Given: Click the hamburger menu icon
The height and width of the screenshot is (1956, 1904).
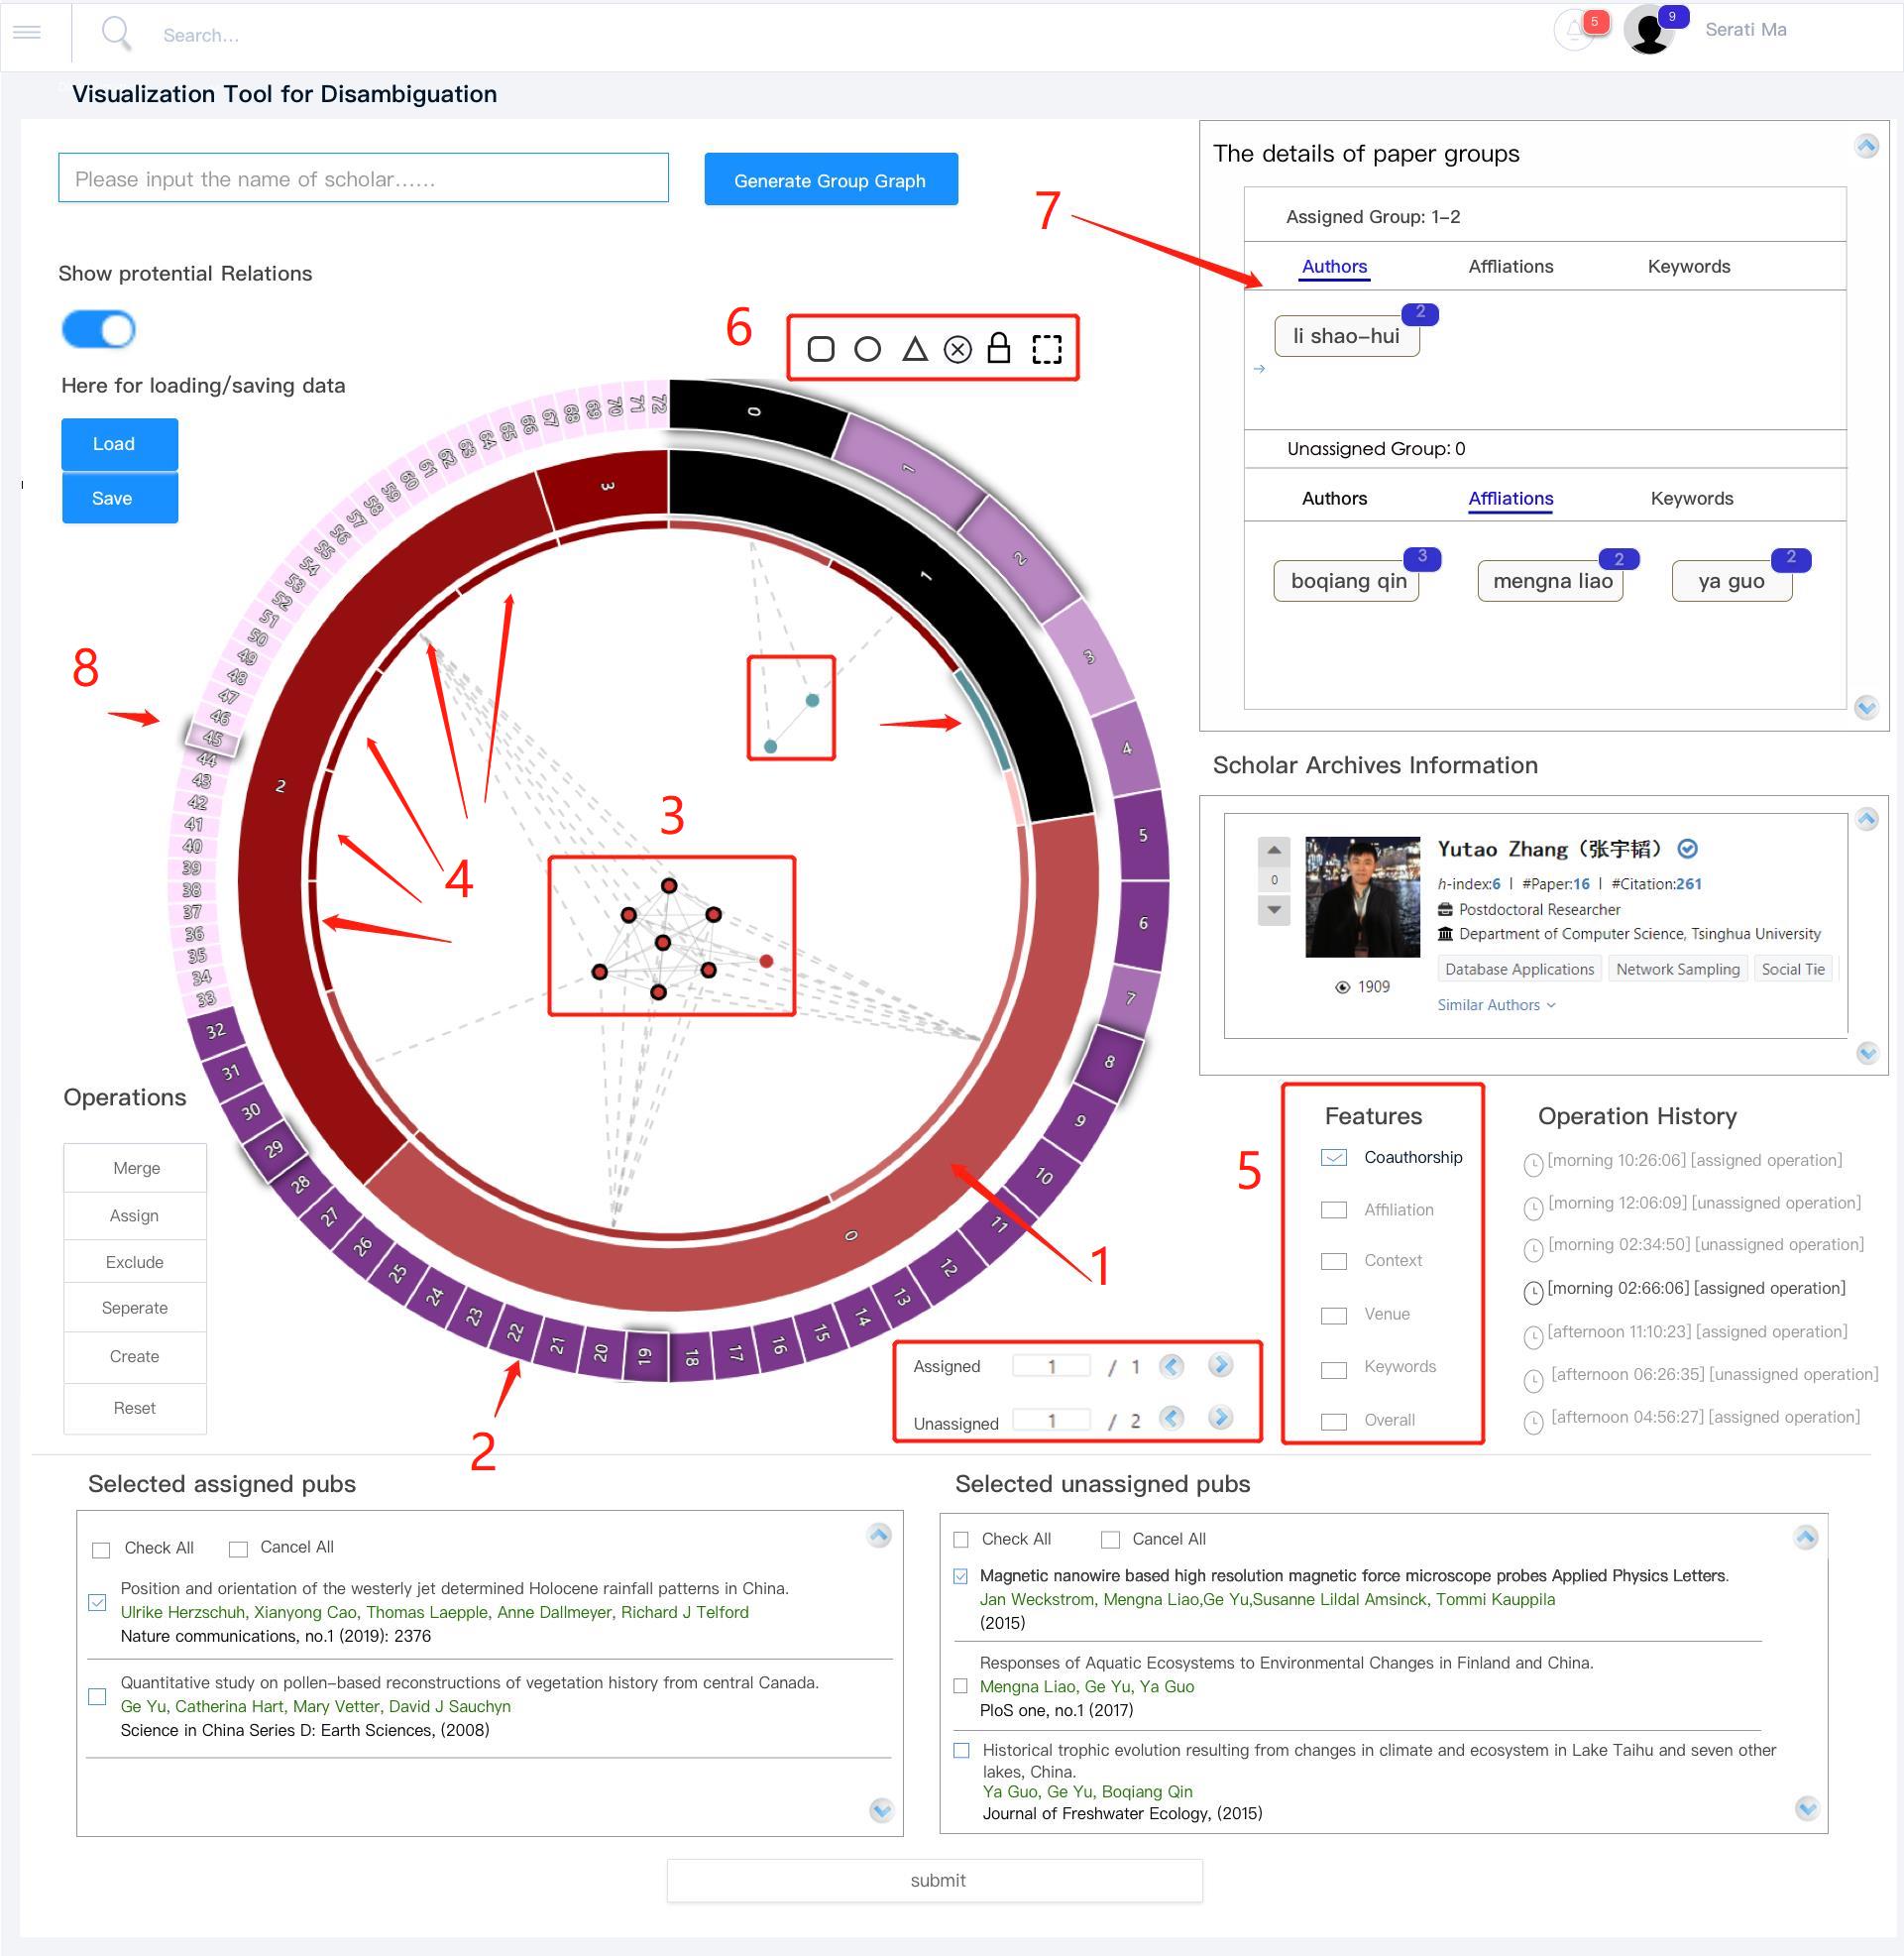Looking at the screenshot, I should click(x=27, y=32).
